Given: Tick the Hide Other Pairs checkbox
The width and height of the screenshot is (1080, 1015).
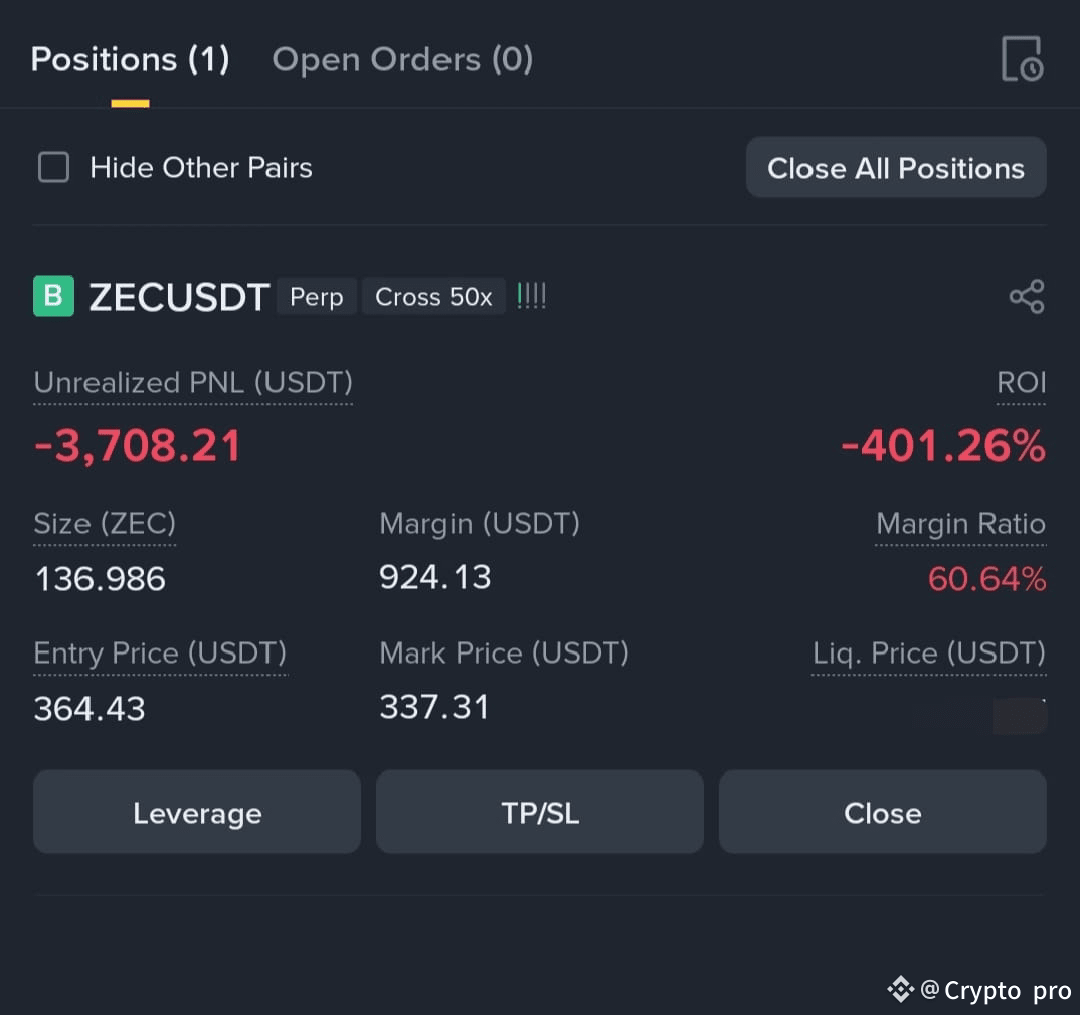Looking at the screenshot, I should click(53, 167).
